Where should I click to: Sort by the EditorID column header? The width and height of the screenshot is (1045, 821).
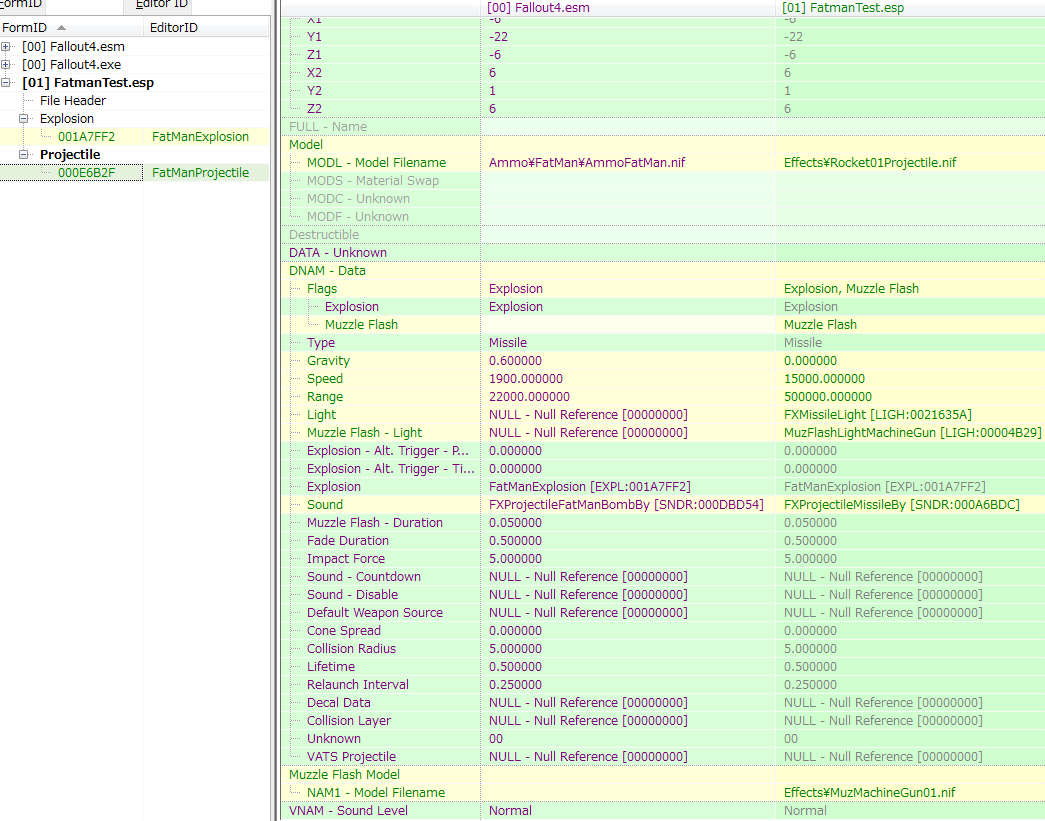(x=207, y=27)
